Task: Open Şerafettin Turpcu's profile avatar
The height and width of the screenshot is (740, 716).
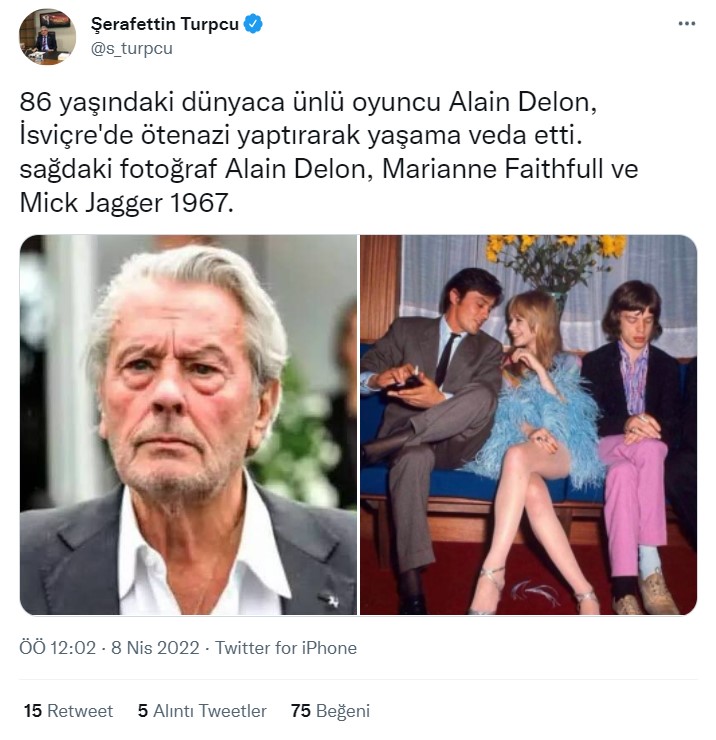Action: [x=47, y=36]
